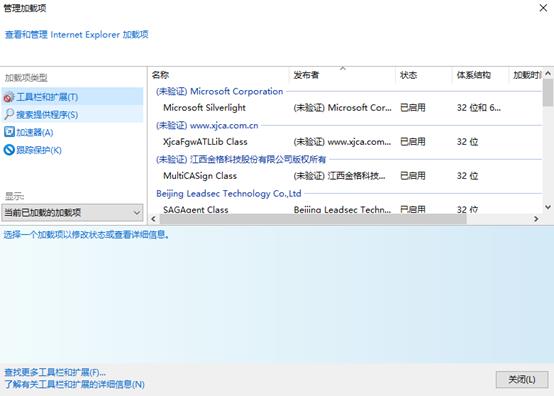Image resolution: width=554 pixels, height=396 pixels.
Task: Open the 当前已加载的加载项 display dropdown
Action: [72, 212]
